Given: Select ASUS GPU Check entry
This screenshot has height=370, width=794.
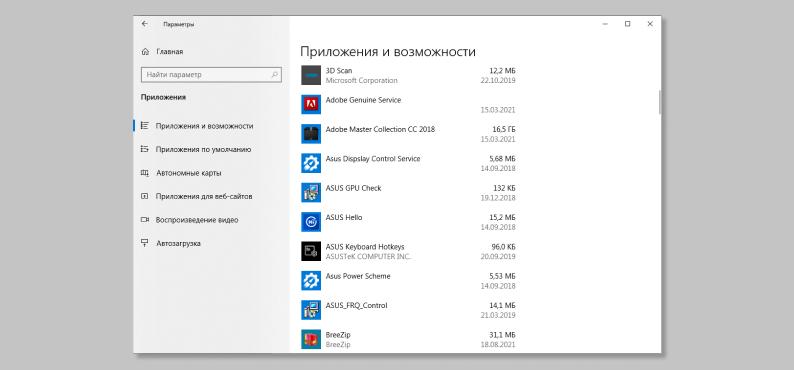Looking at the screenshot, I should tap(353, 188).
